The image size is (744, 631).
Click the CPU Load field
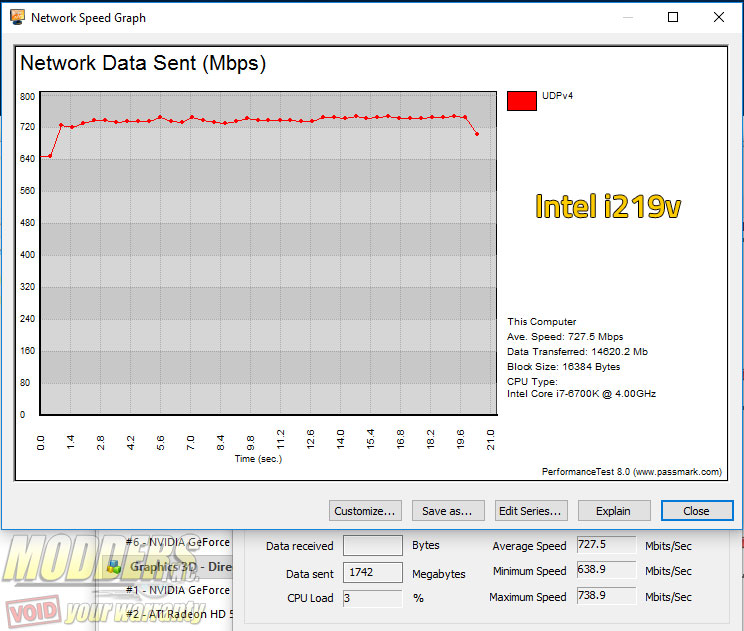pyautogui.click(x=373, y=598)
